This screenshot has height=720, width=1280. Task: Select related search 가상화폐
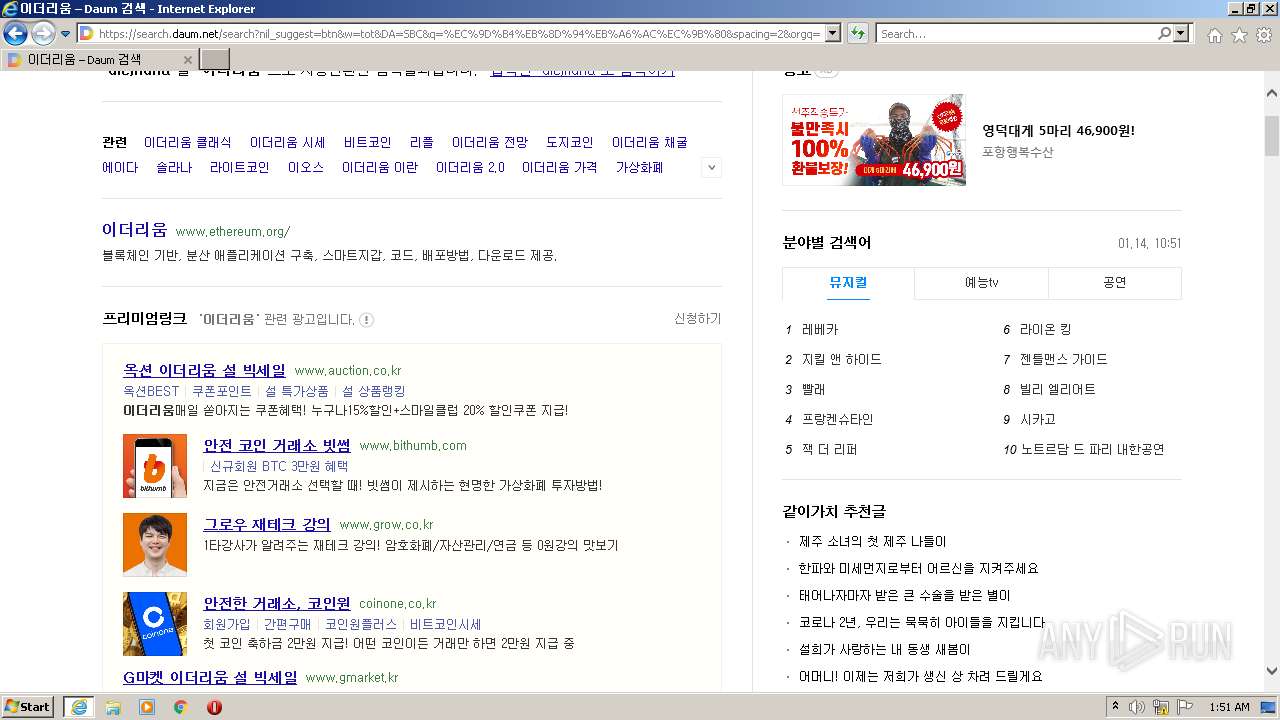639,168
